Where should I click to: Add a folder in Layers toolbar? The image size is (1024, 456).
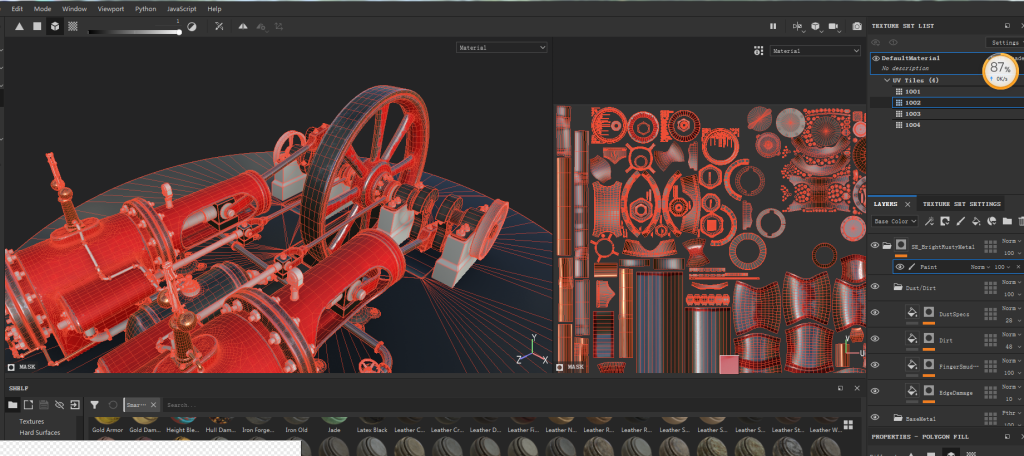point(1007,221)
